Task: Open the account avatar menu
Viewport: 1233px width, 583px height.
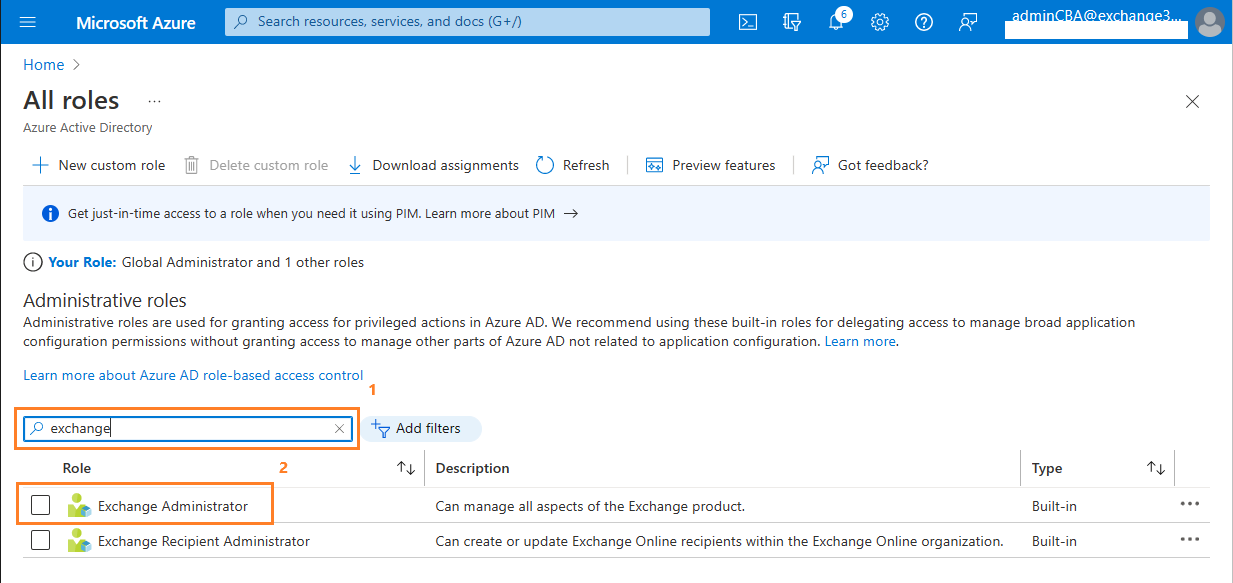Action: tap(1210, 22)
